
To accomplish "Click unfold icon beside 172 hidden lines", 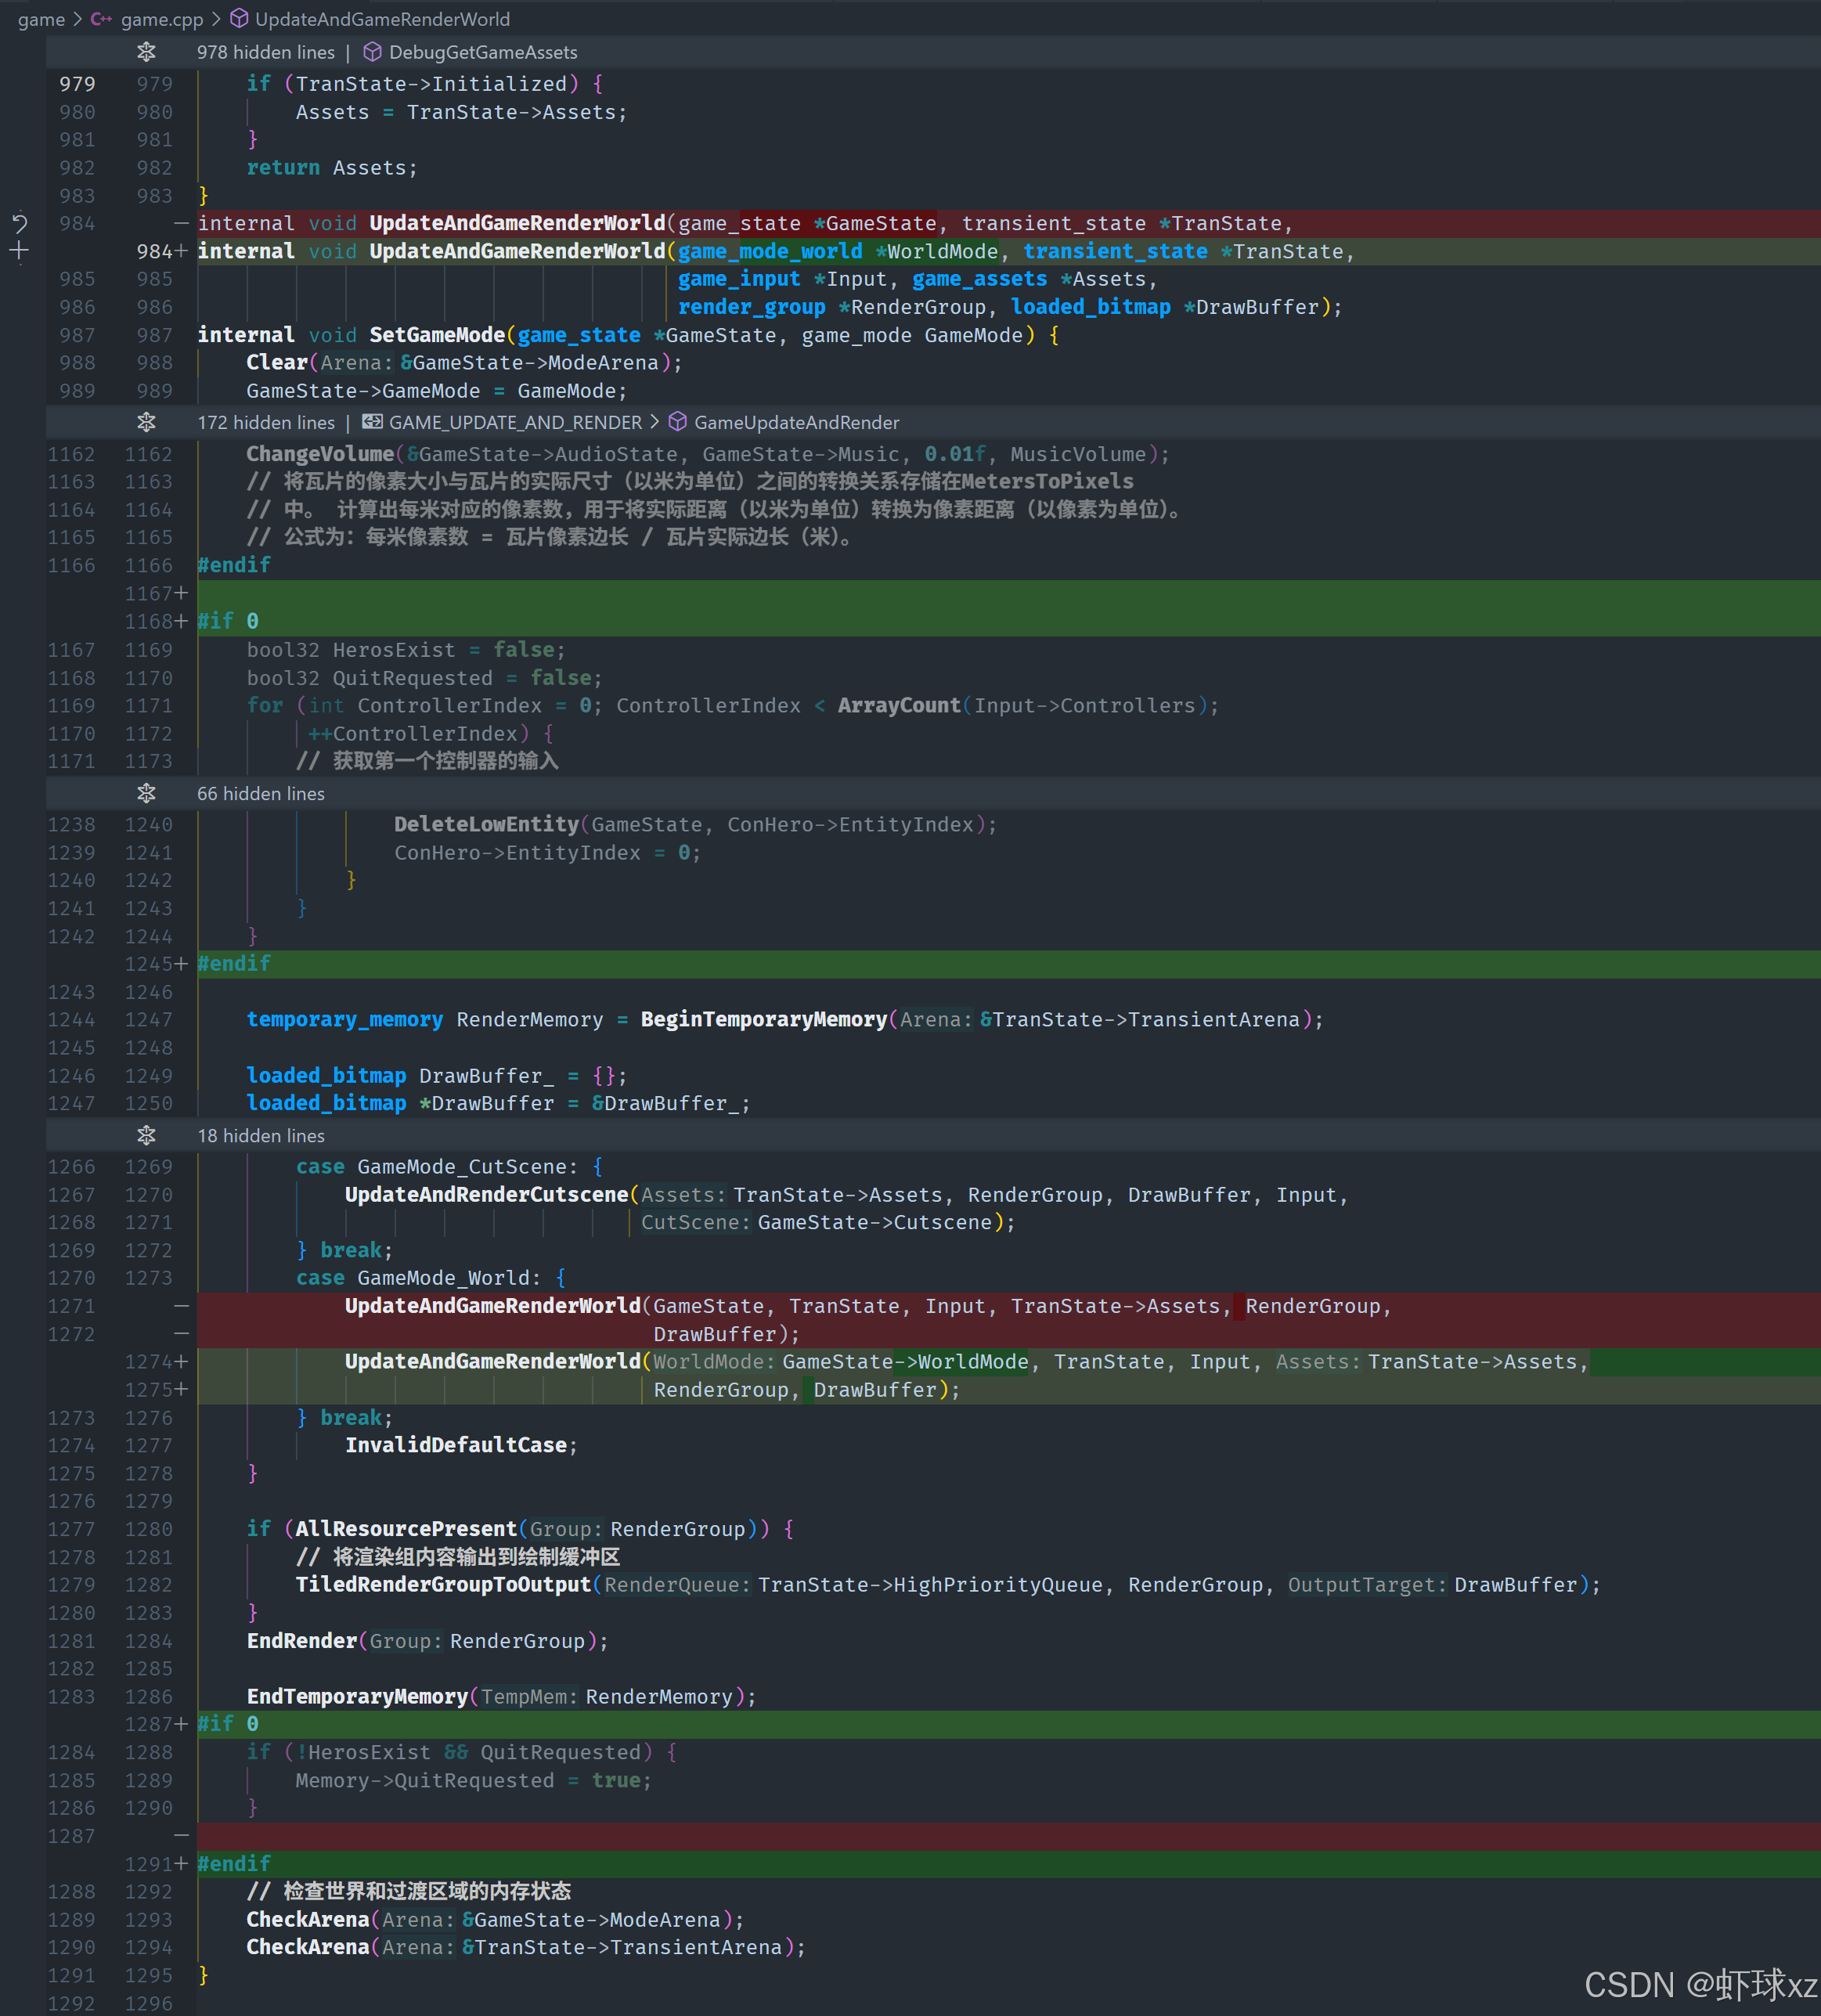I will 146,422.
